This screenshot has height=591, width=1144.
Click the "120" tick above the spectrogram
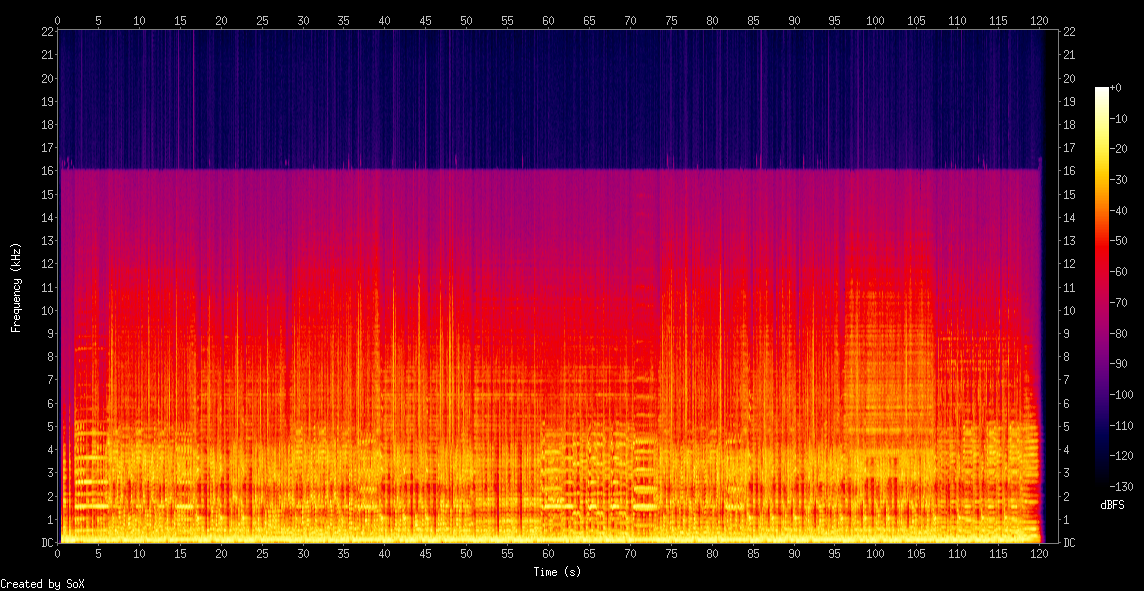pos(1039,20)
